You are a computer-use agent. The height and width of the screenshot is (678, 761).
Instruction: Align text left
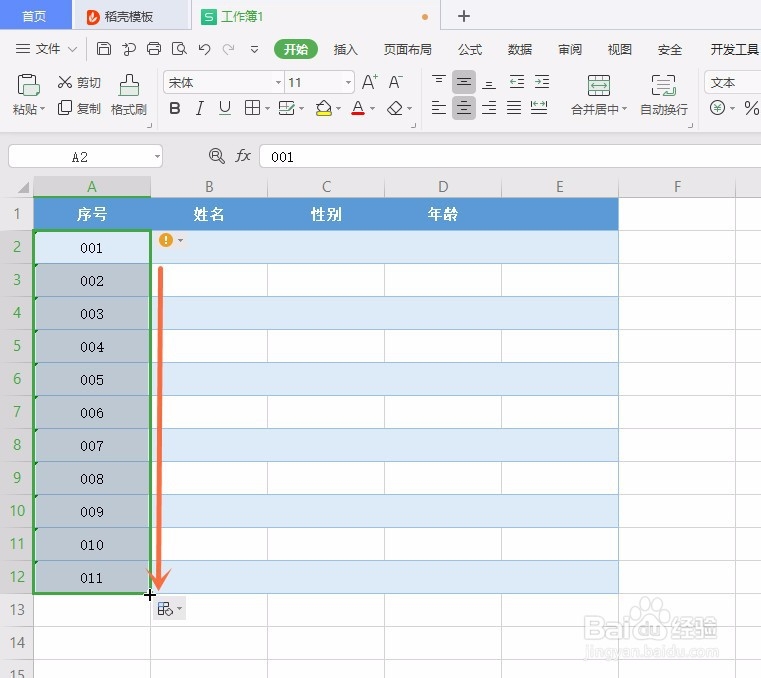tap(439, 108)
